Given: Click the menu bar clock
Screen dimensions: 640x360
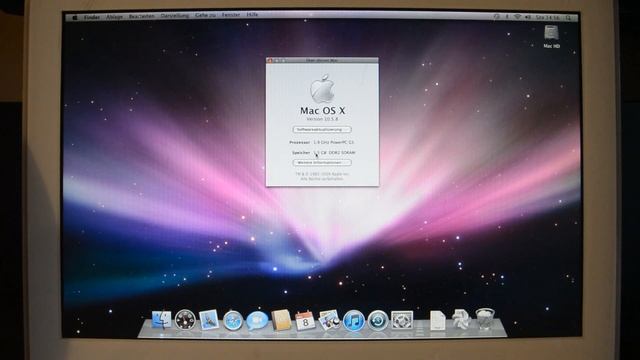Looking at the screenshot, I should click(548, 18).
